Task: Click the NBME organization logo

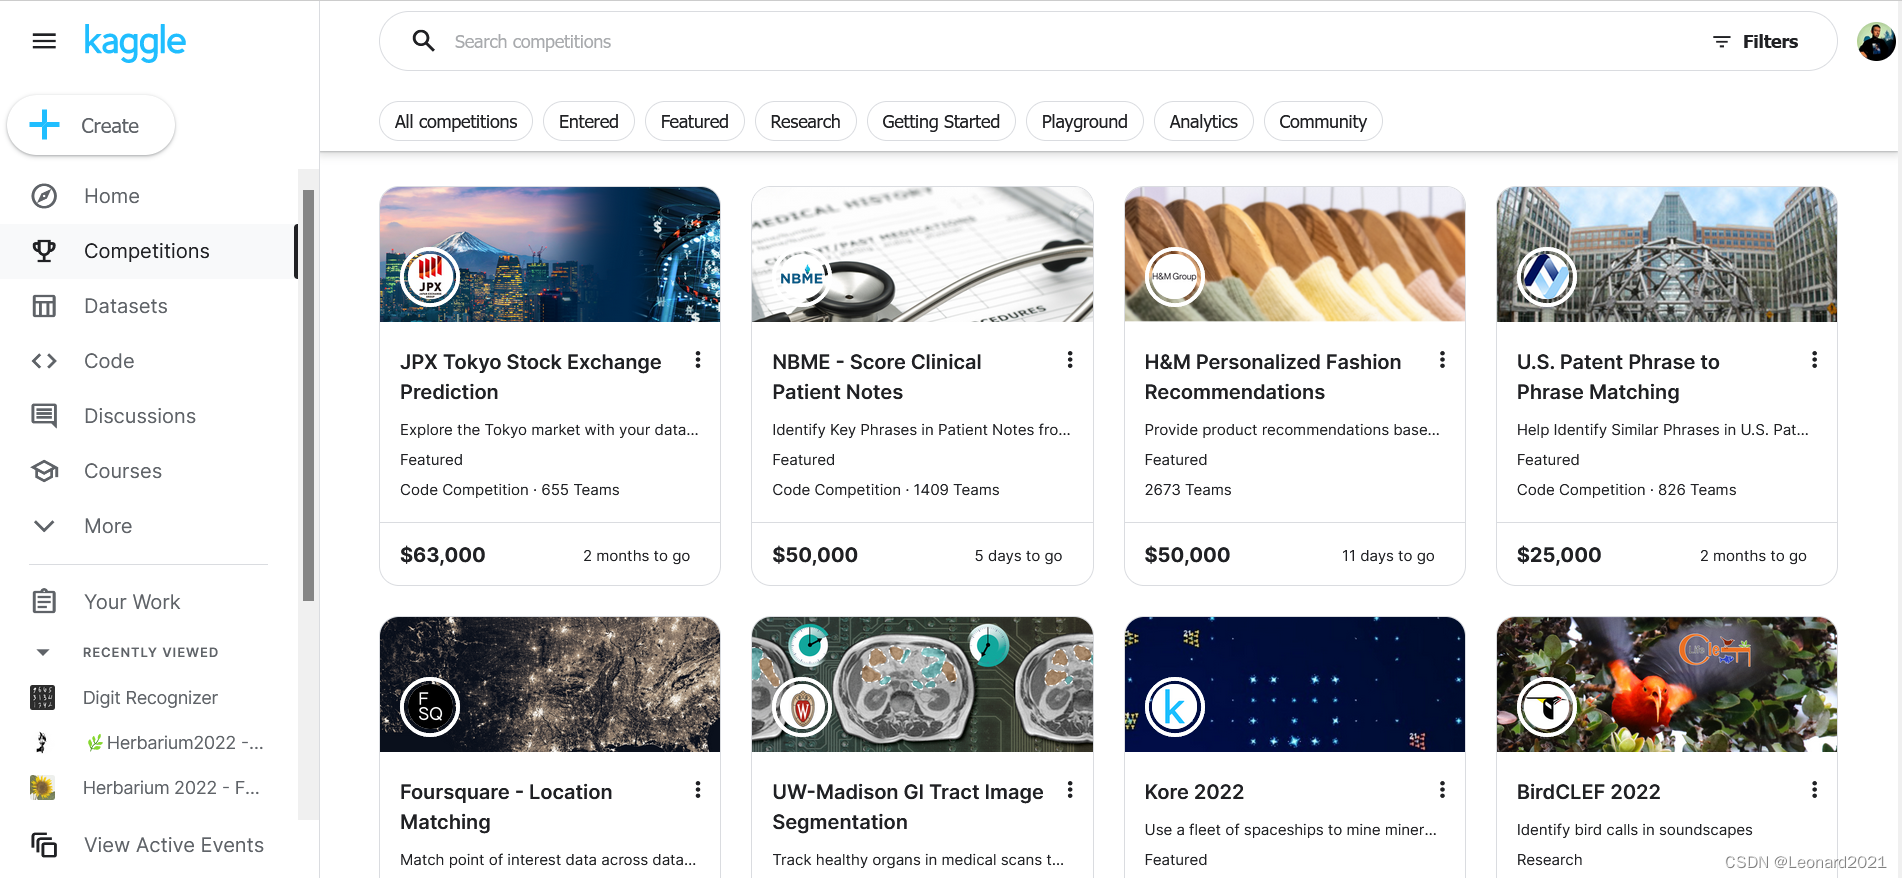Action: (x=802, y=277)
